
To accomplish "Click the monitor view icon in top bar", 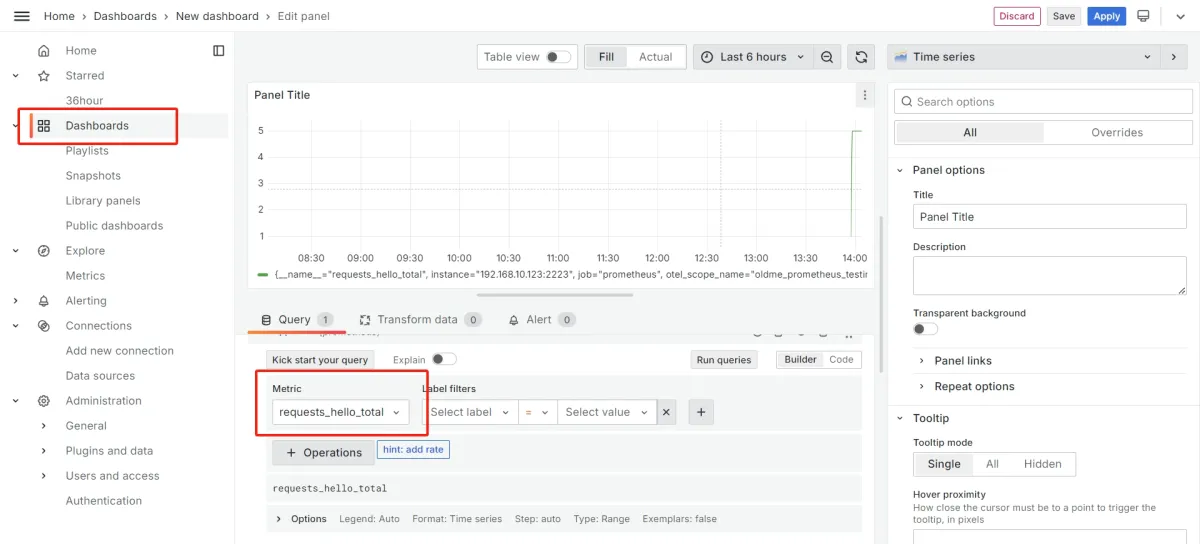I will point(1143,16).
